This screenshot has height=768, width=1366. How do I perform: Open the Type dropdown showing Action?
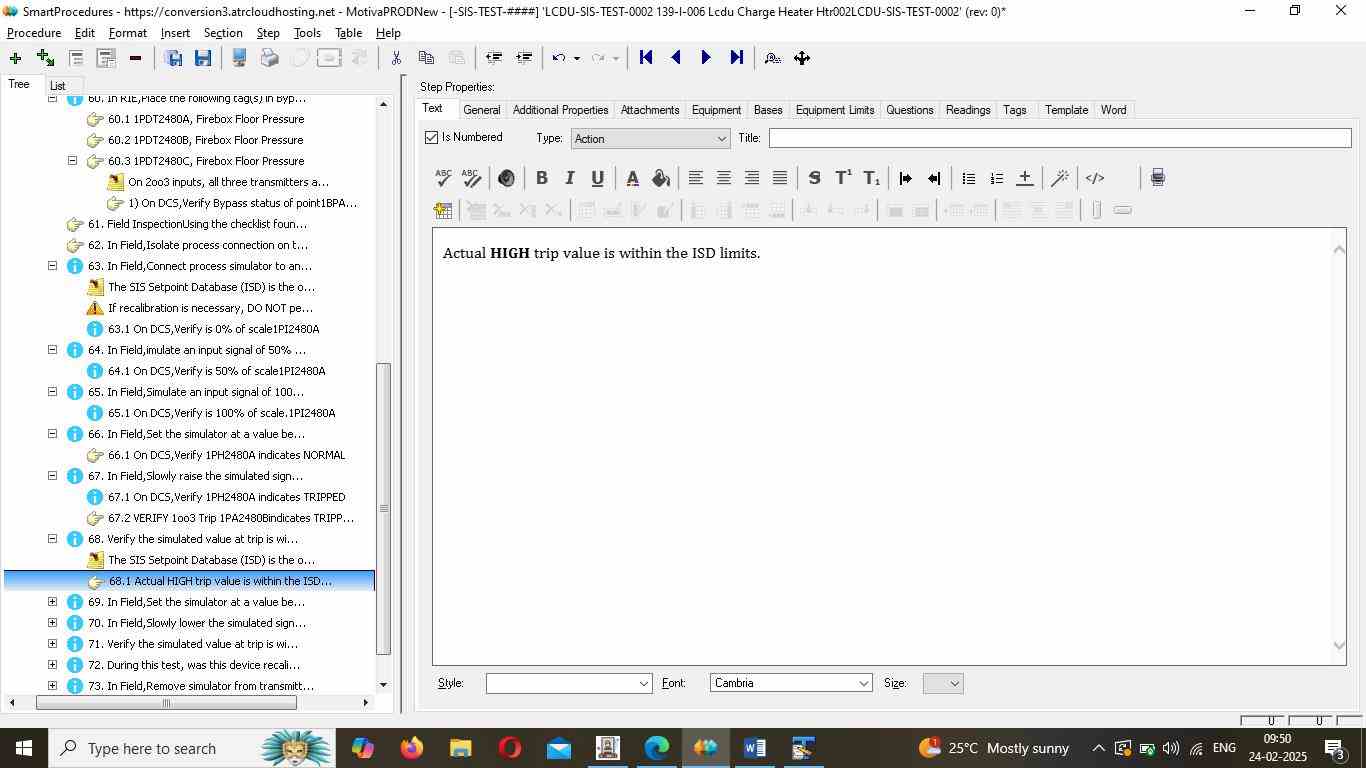click(x=649, y=139)
